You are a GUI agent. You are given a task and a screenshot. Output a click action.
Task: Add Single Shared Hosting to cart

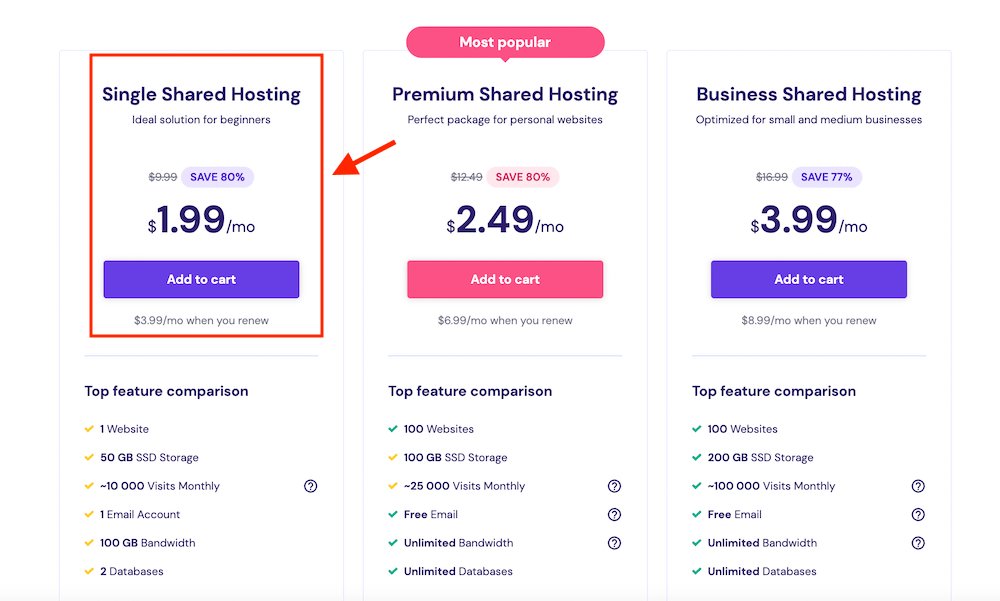(x=201, y=279)
